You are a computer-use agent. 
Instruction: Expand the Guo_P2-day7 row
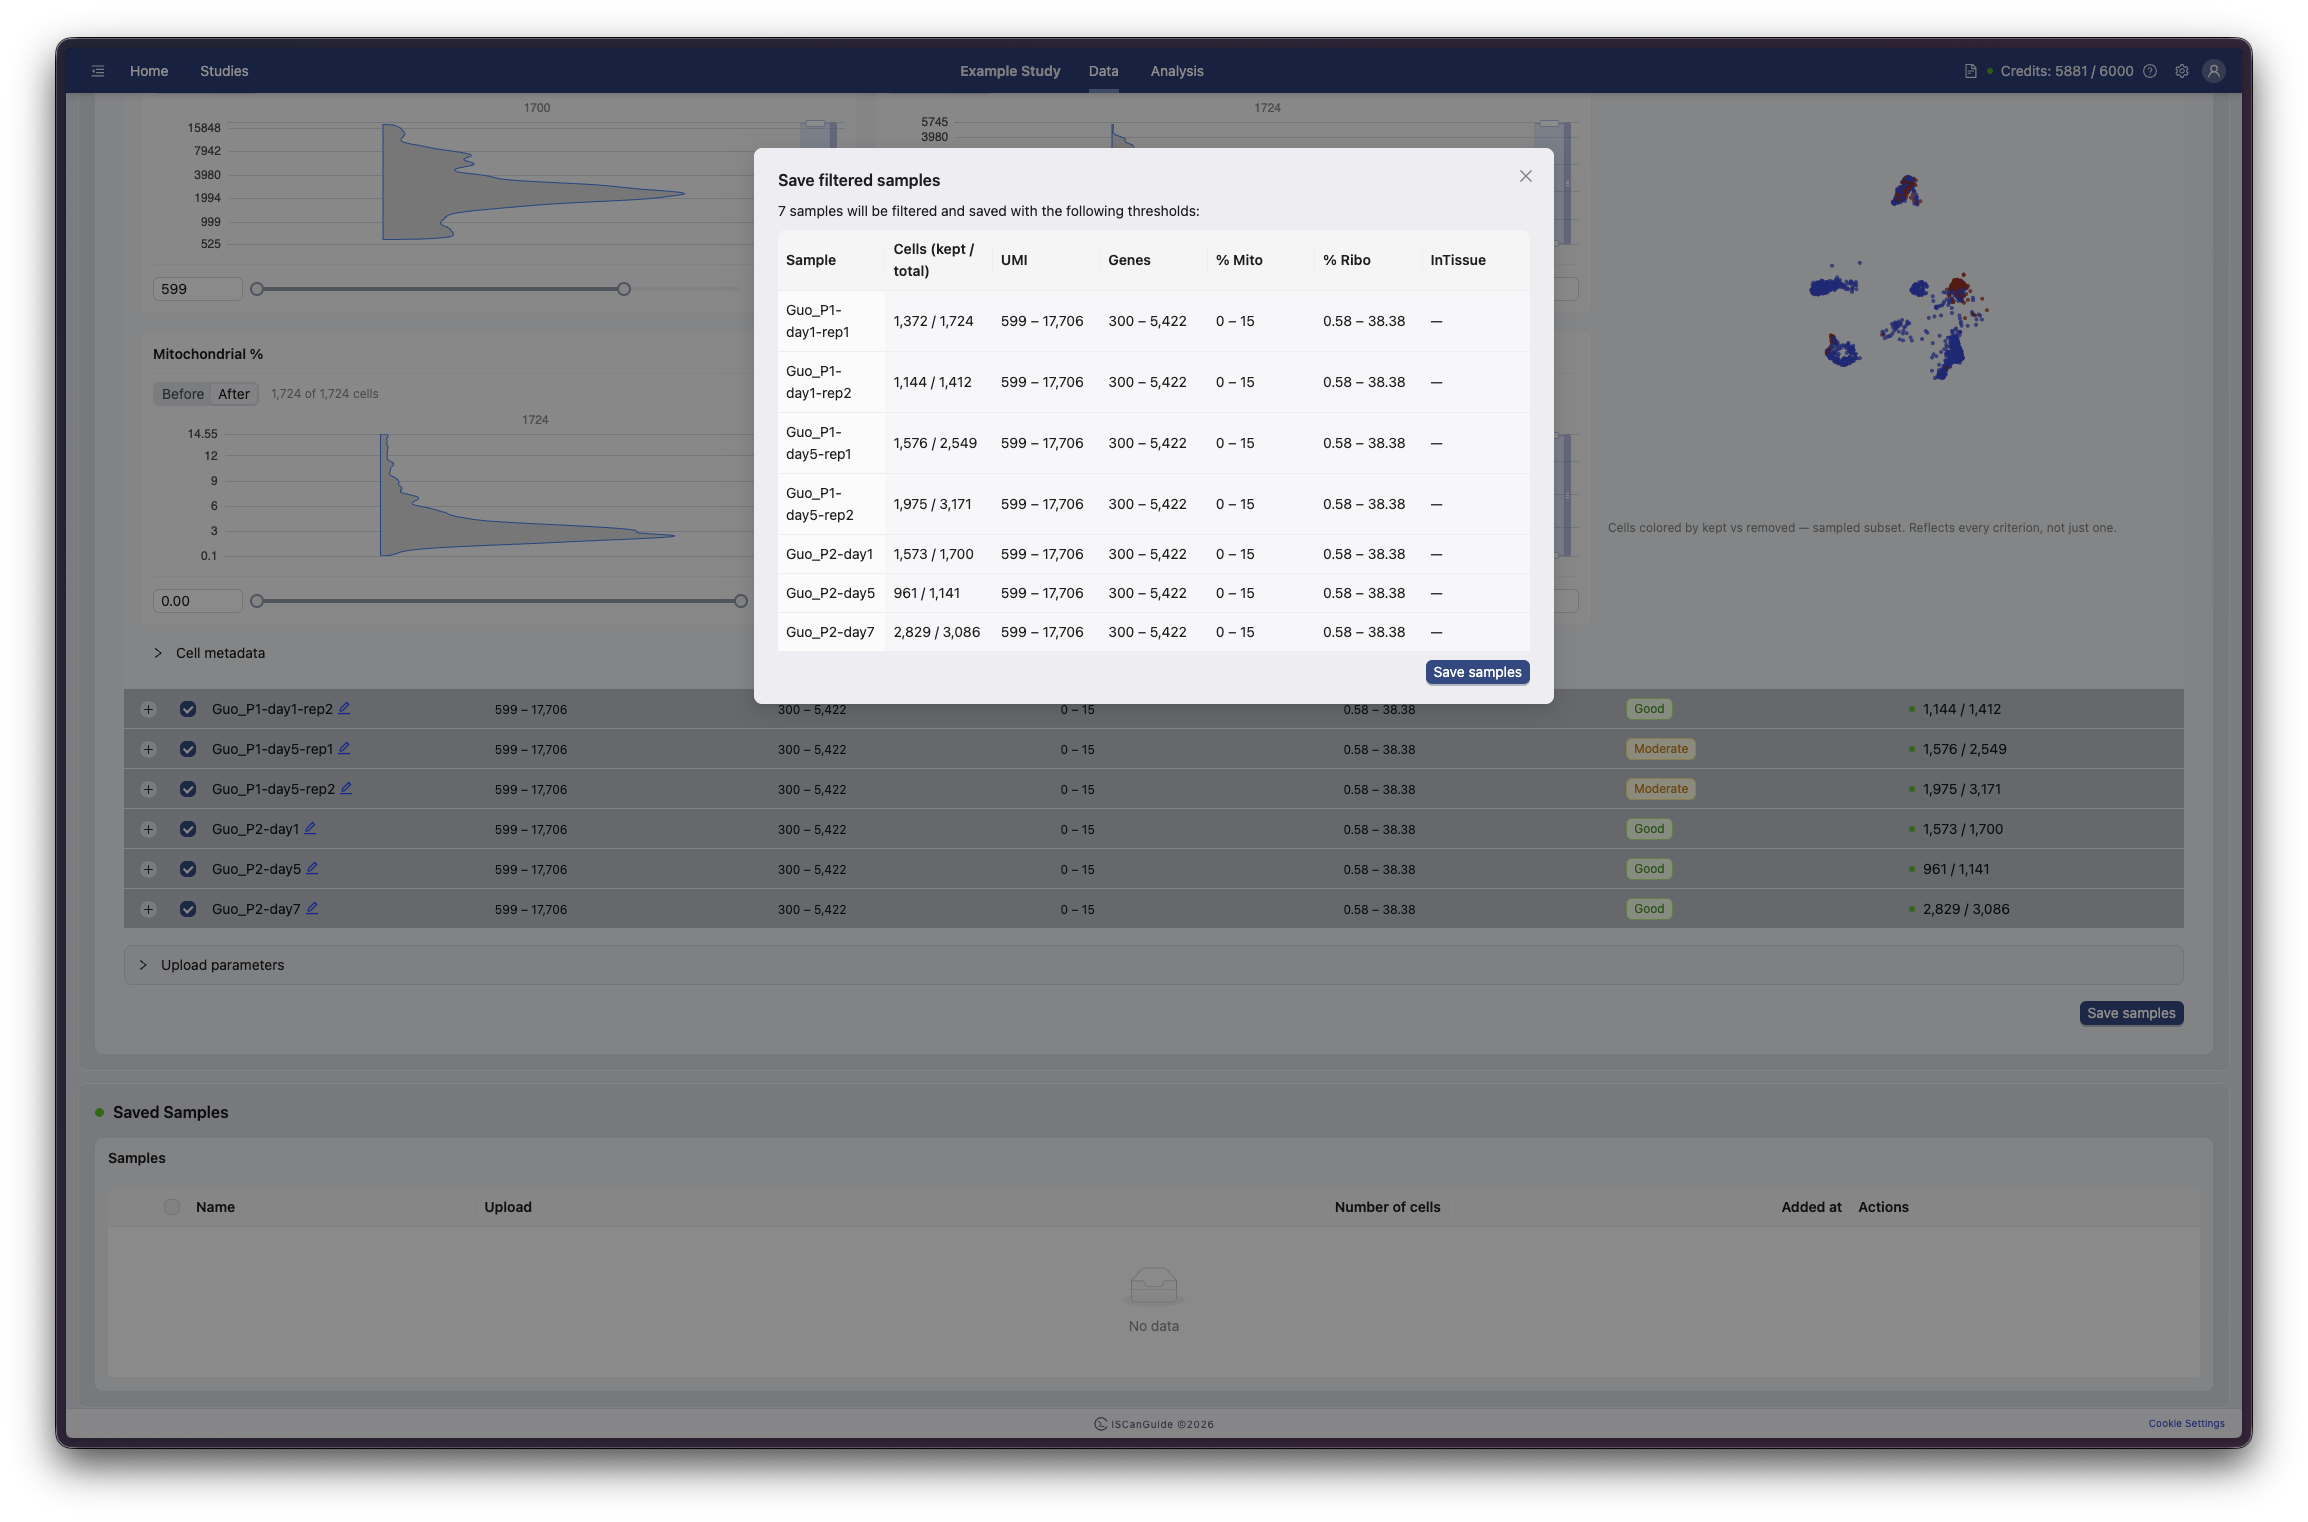pyautogui.click(x=148, y=909)
